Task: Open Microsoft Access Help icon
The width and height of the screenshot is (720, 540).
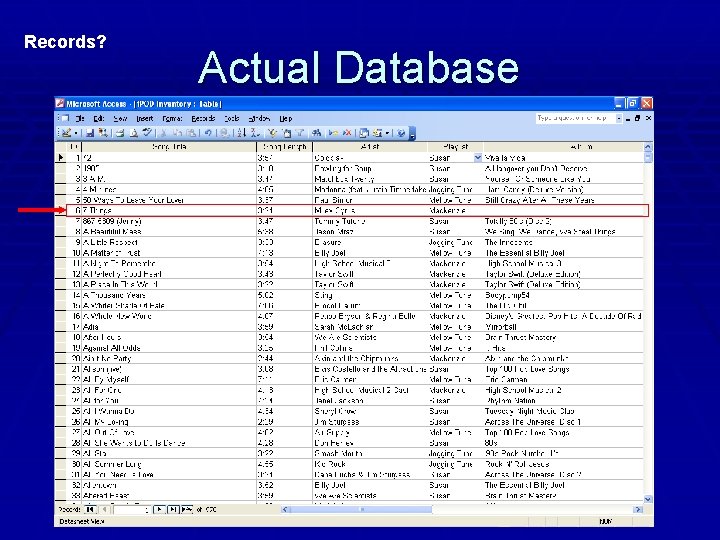Action: tap(401, 133)
